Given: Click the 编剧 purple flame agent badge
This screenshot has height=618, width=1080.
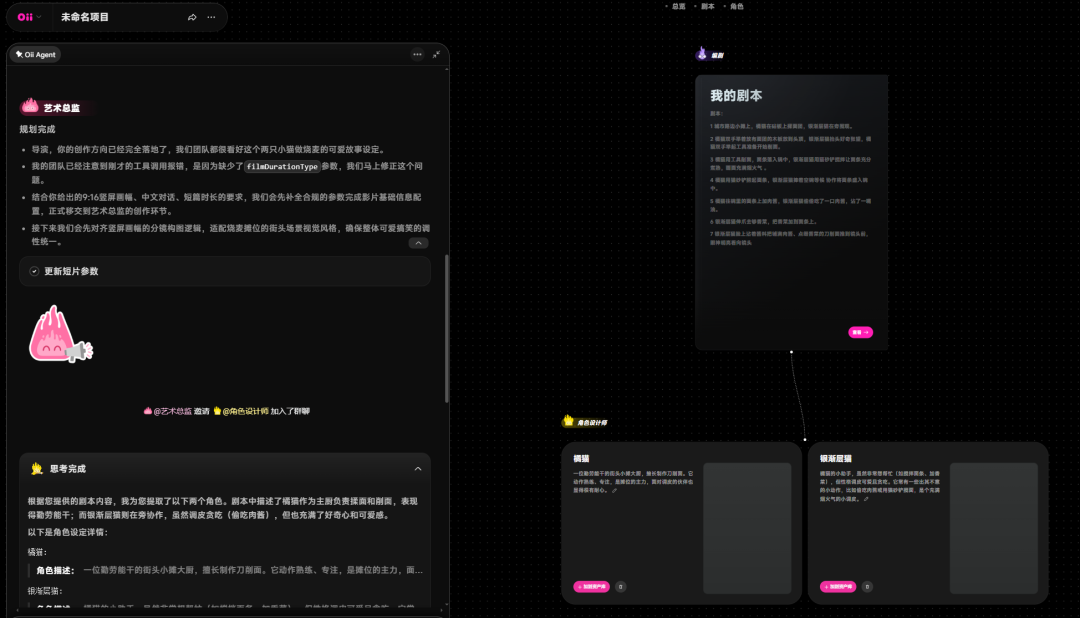Looking at the screenshot, I should click(709, 54).
